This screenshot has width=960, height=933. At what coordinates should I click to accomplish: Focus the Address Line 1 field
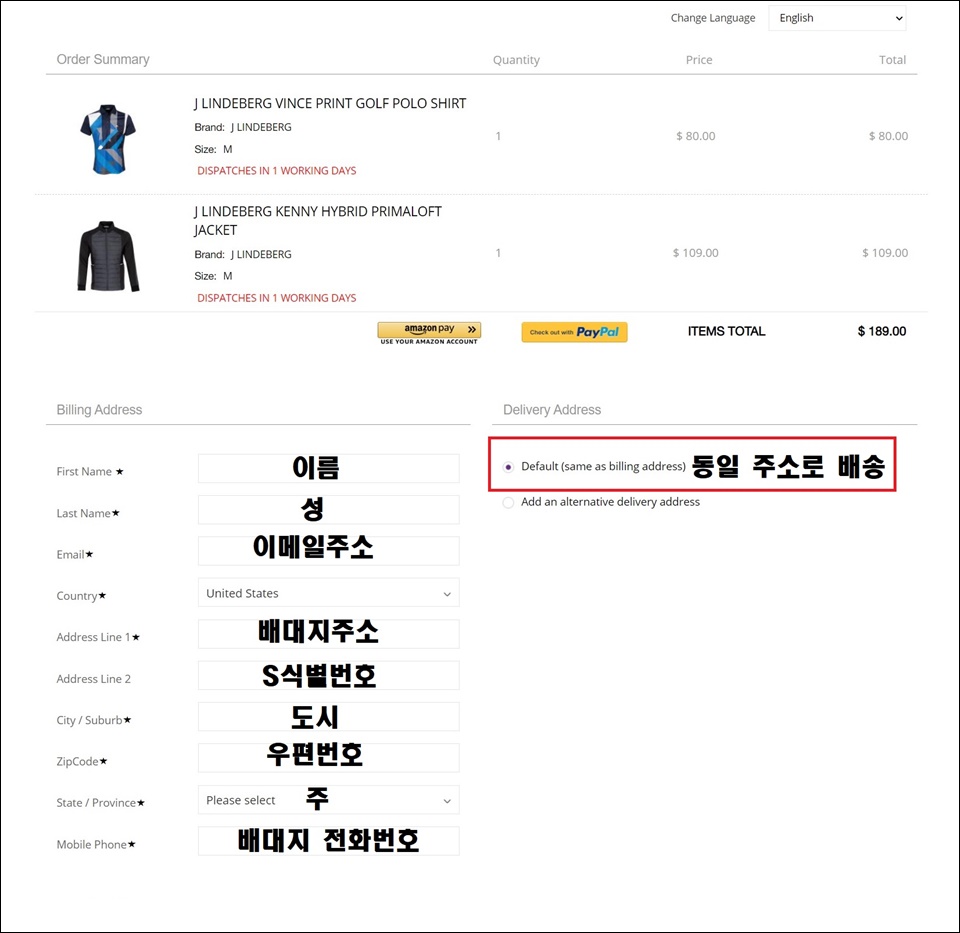click(x=329, y=634)
